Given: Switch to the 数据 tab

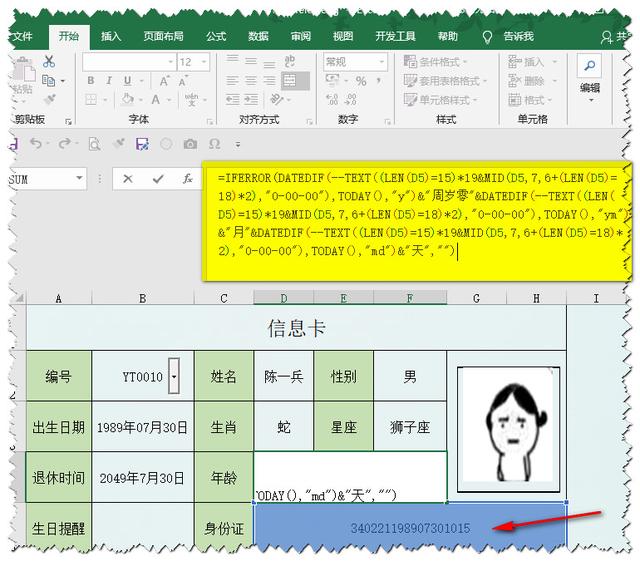Looking at the screenshot, I should [258, 36].
